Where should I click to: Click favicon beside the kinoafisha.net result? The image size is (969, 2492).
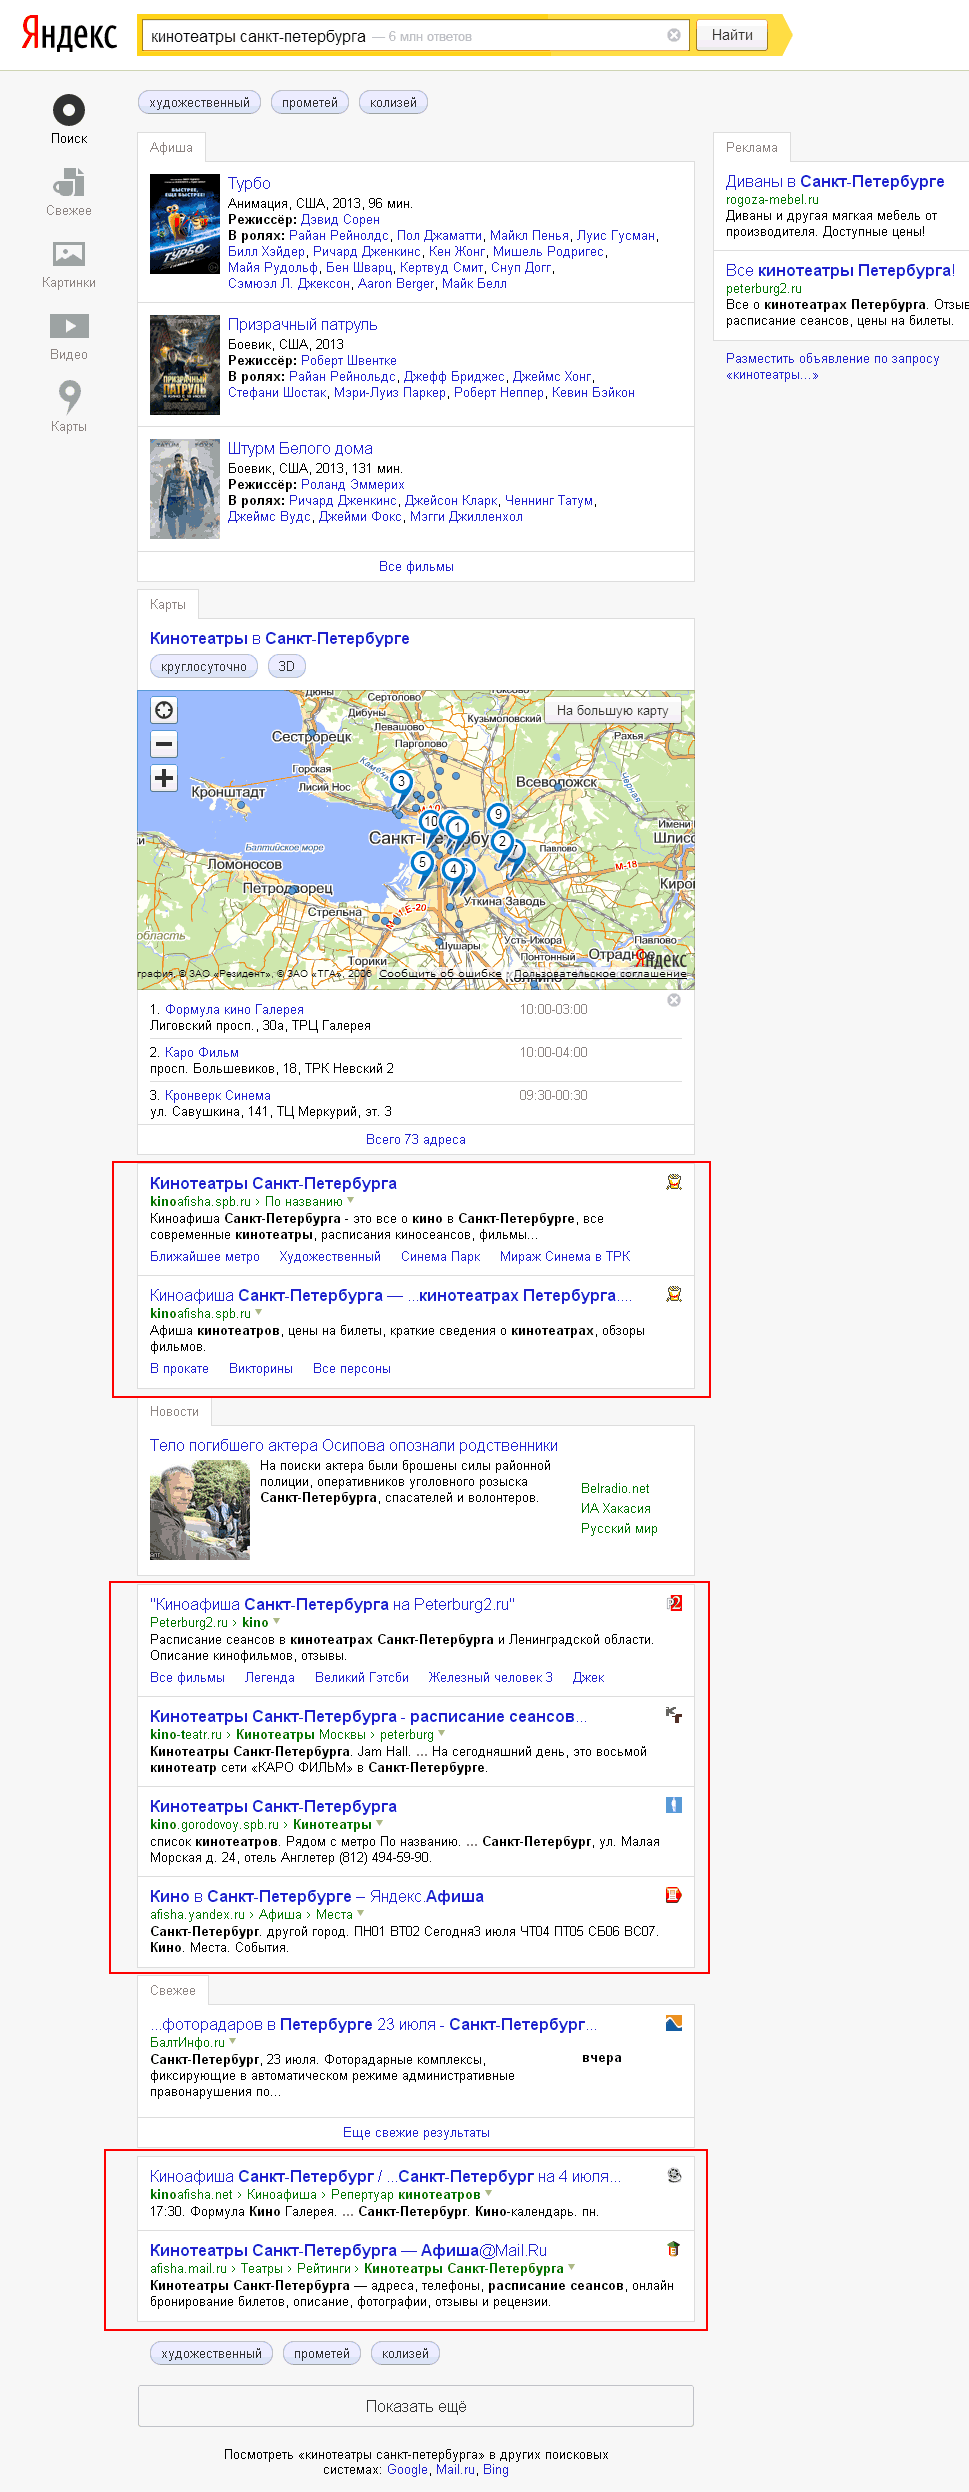click(674, 2175)
